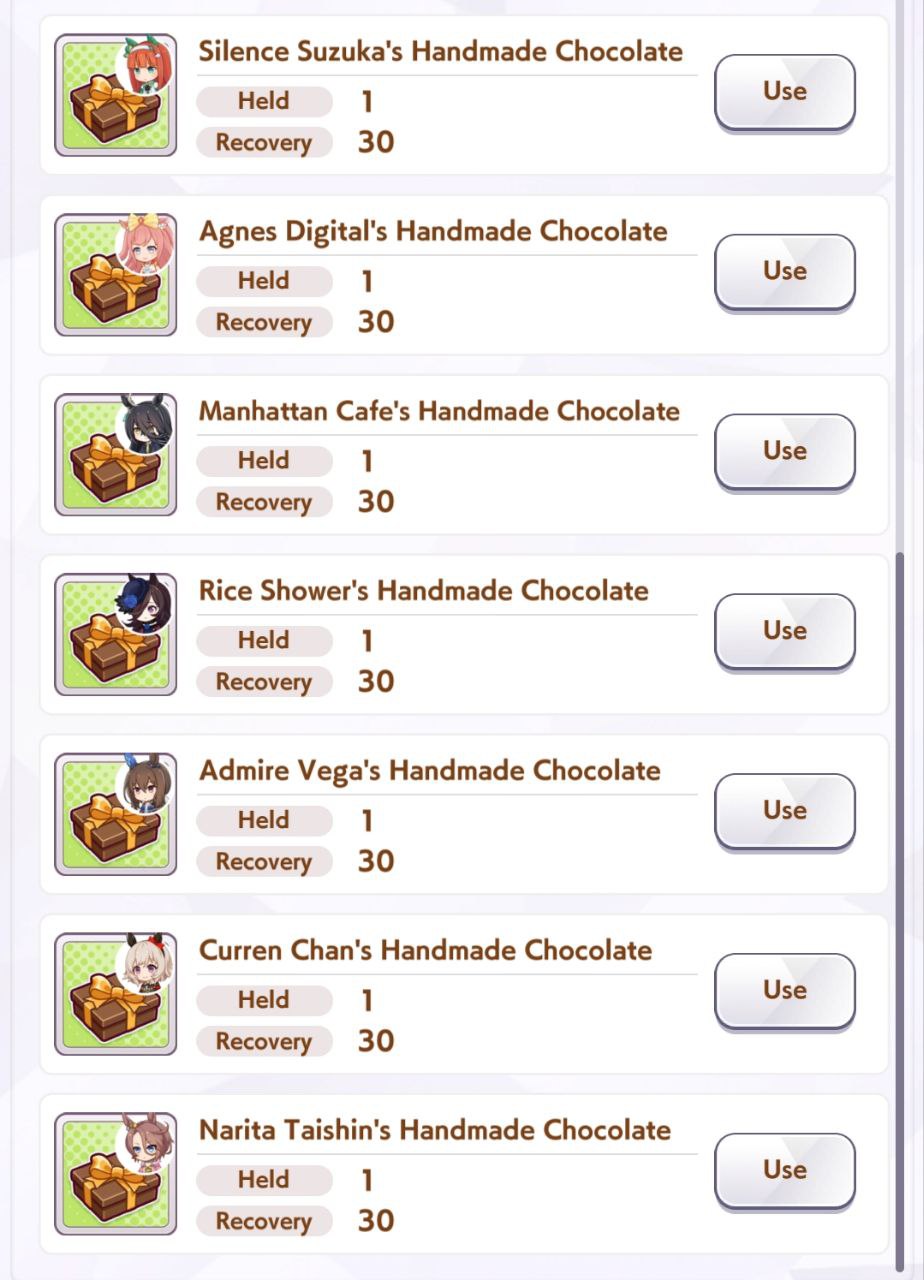Select the Narita Taishin's Handmade Chocolate title
924x1280 pixels.
(x=435, y=1130)
